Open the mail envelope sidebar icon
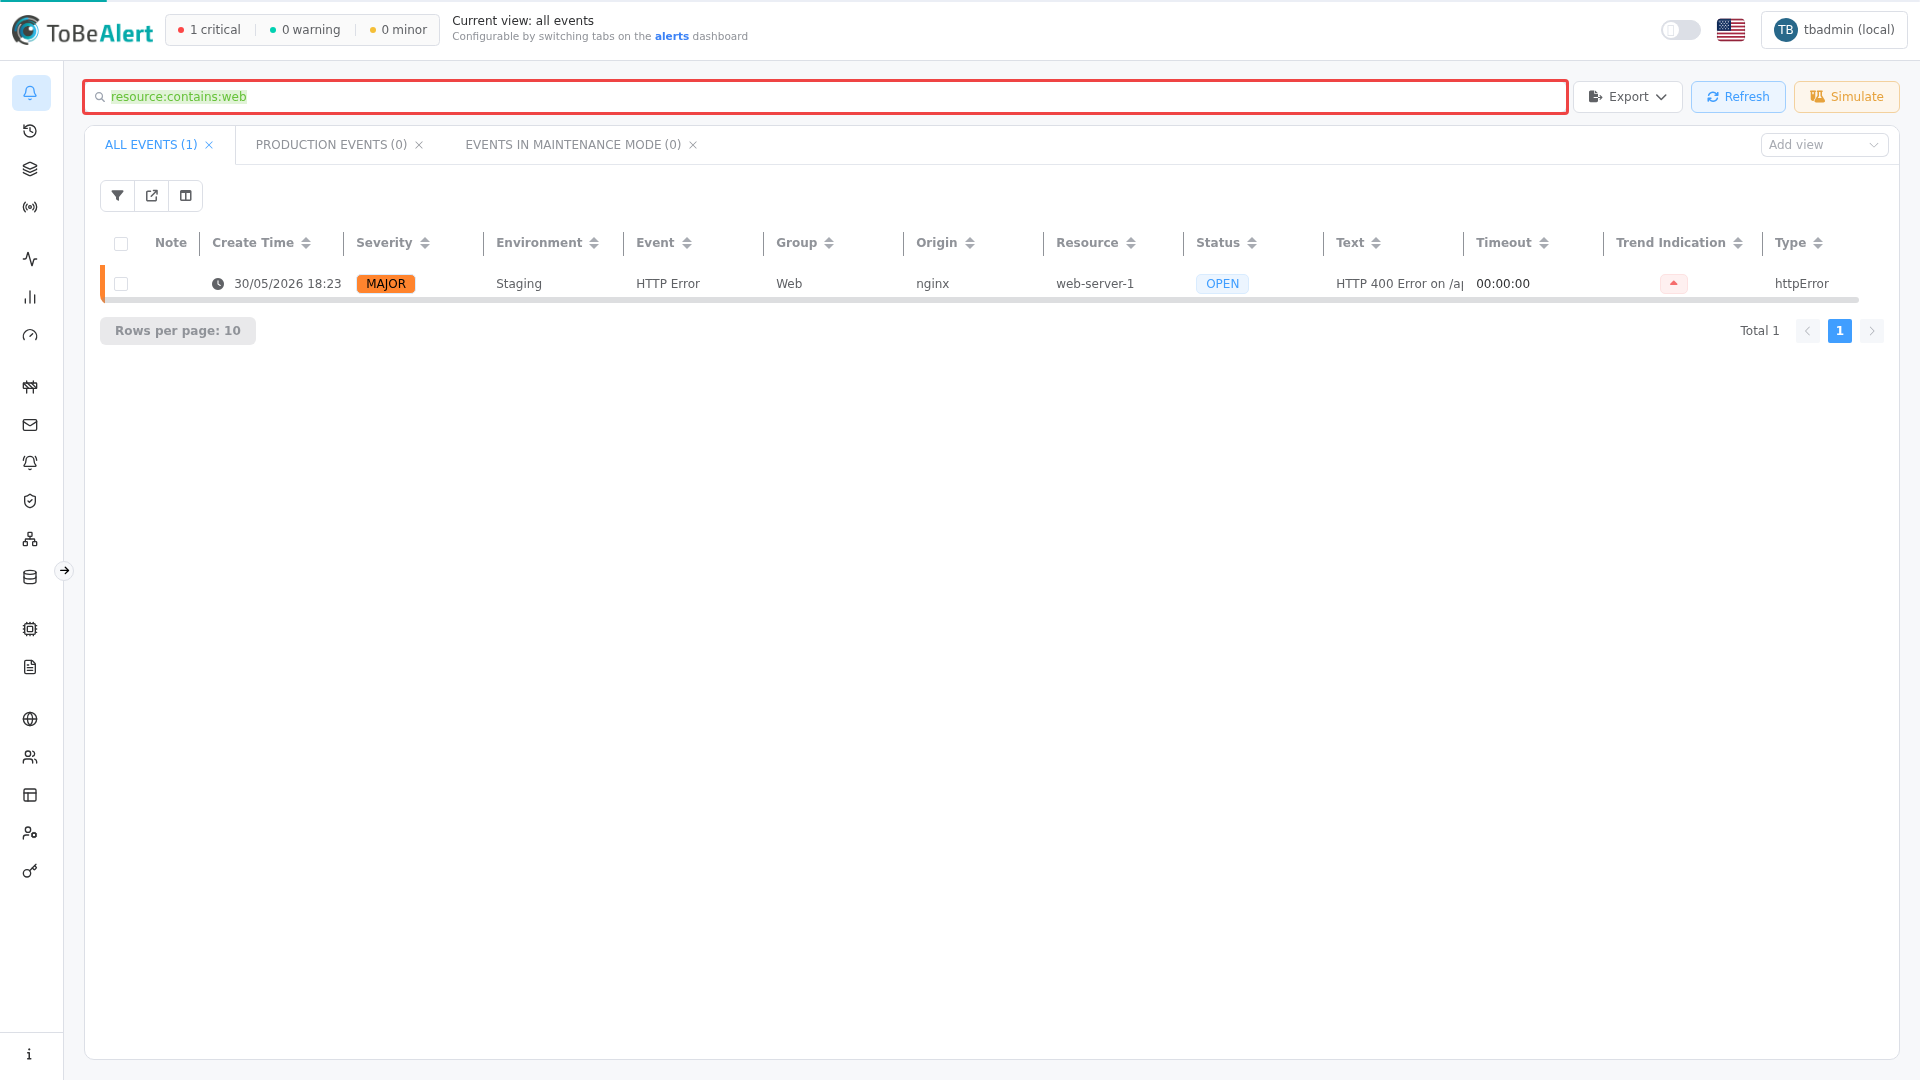 (30, 425)
